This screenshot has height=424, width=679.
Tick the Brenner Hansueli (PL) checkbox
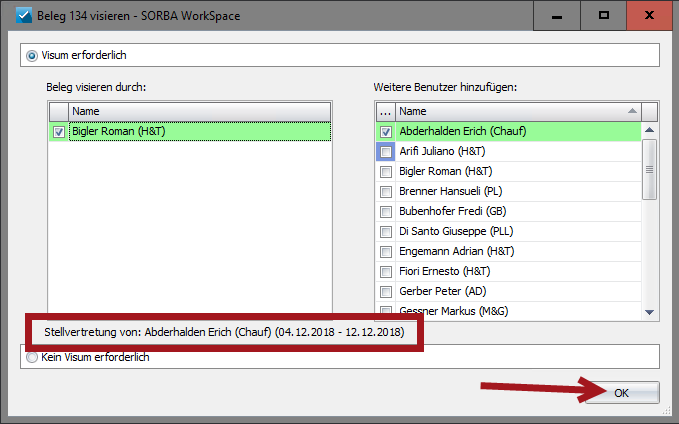pos(385,192)
